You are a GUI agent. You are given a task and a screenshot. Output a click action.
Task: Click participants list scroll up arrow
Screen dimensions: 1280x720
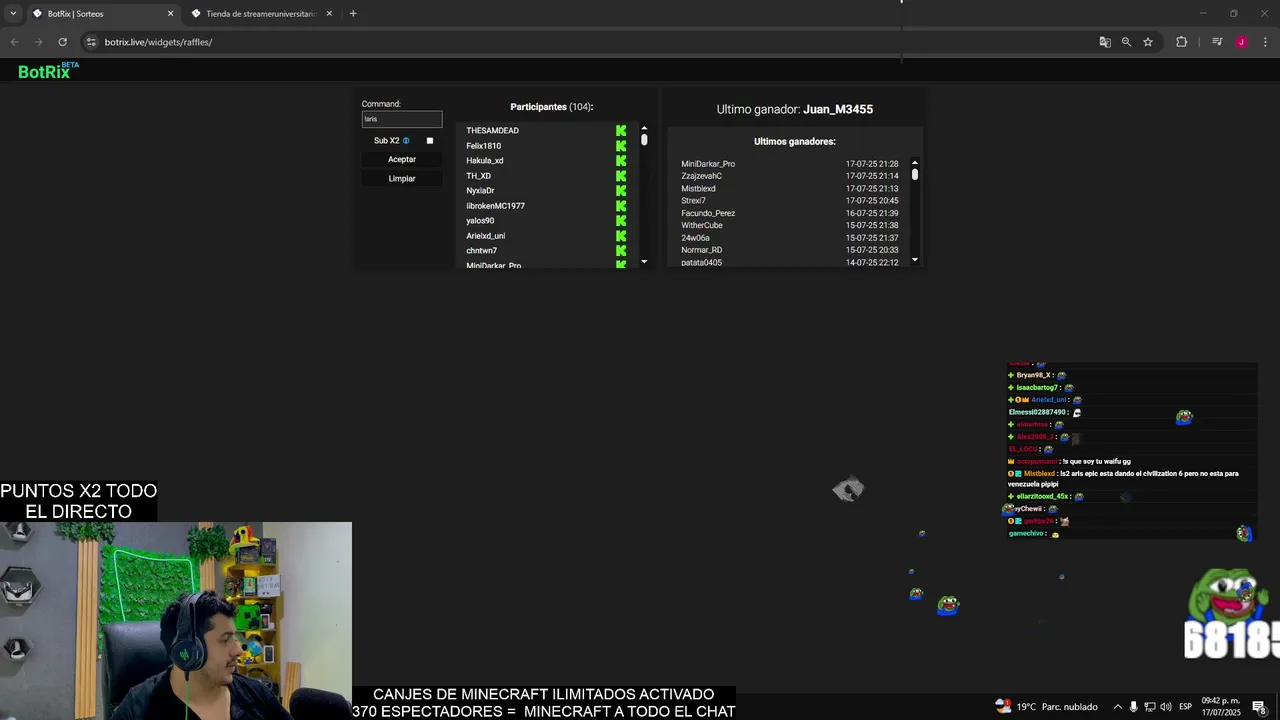coord(644,128)
